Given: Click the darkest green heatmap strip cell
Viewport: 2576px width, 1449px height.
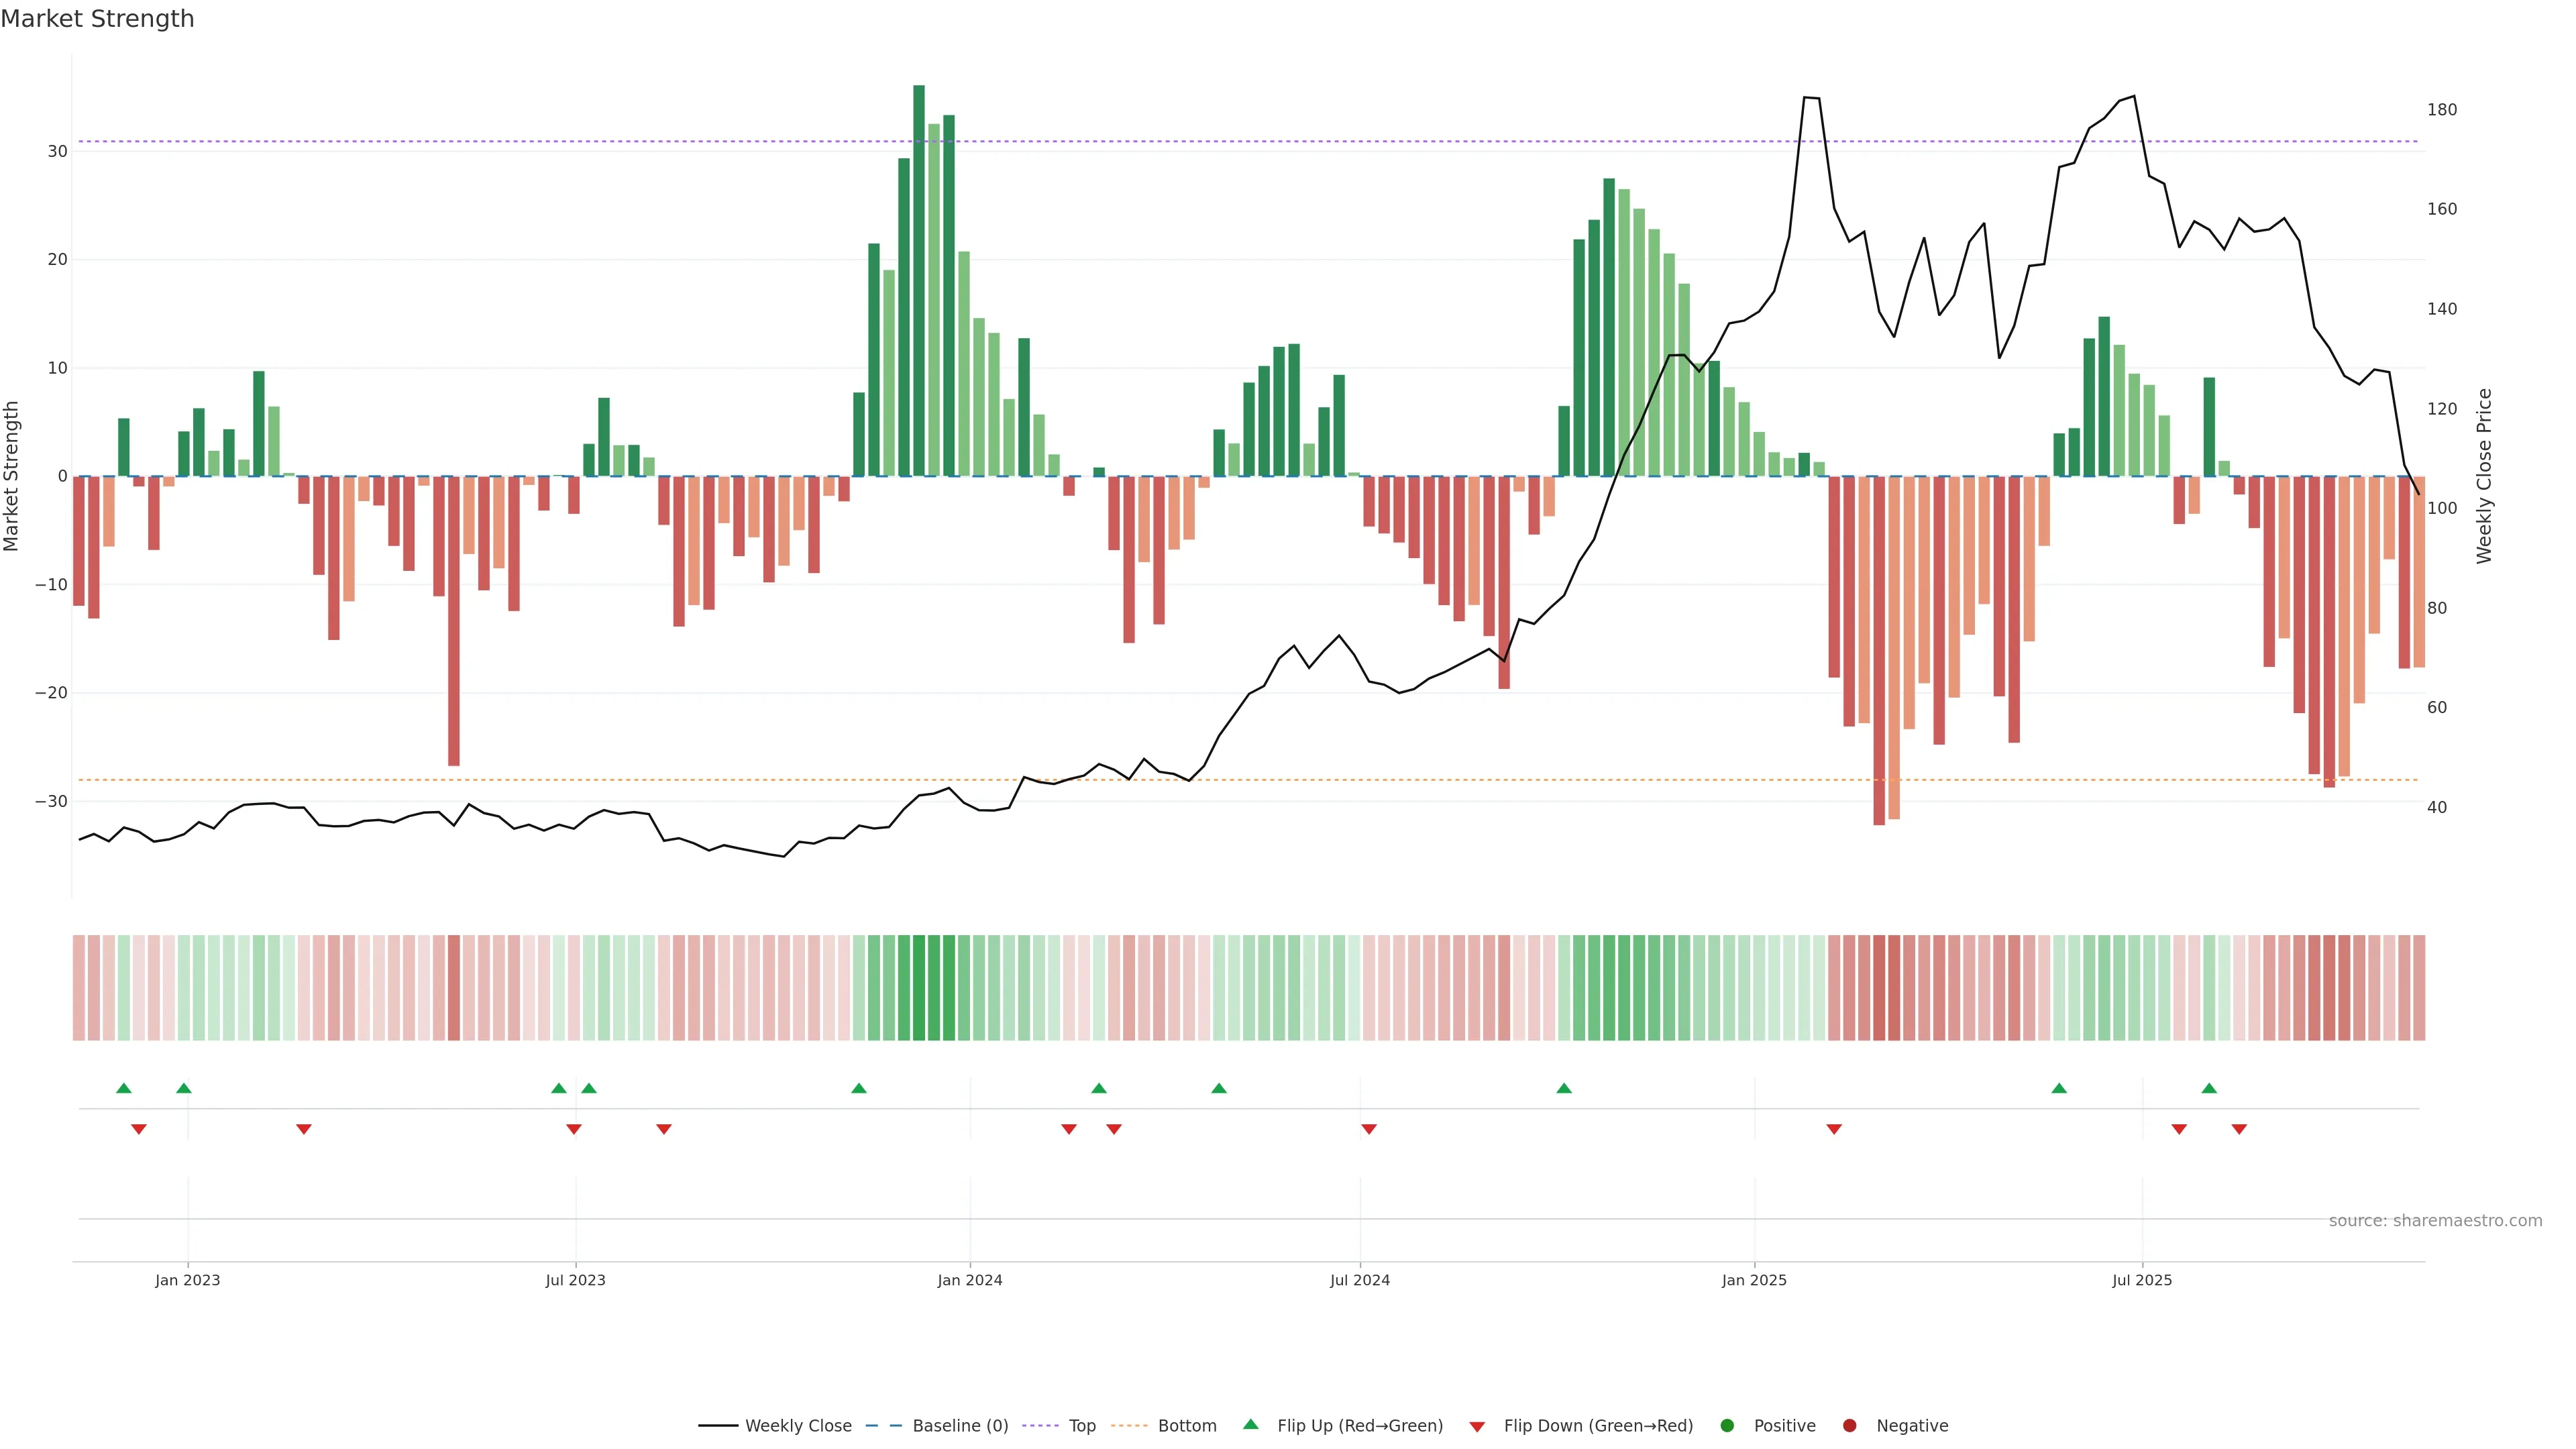Looking at the screenshot, I should (x=919, y=988).
